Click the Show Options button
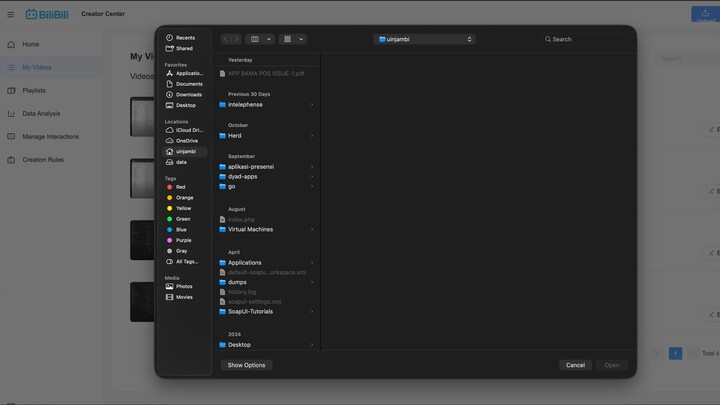720x405 pixels. point(246,365)
